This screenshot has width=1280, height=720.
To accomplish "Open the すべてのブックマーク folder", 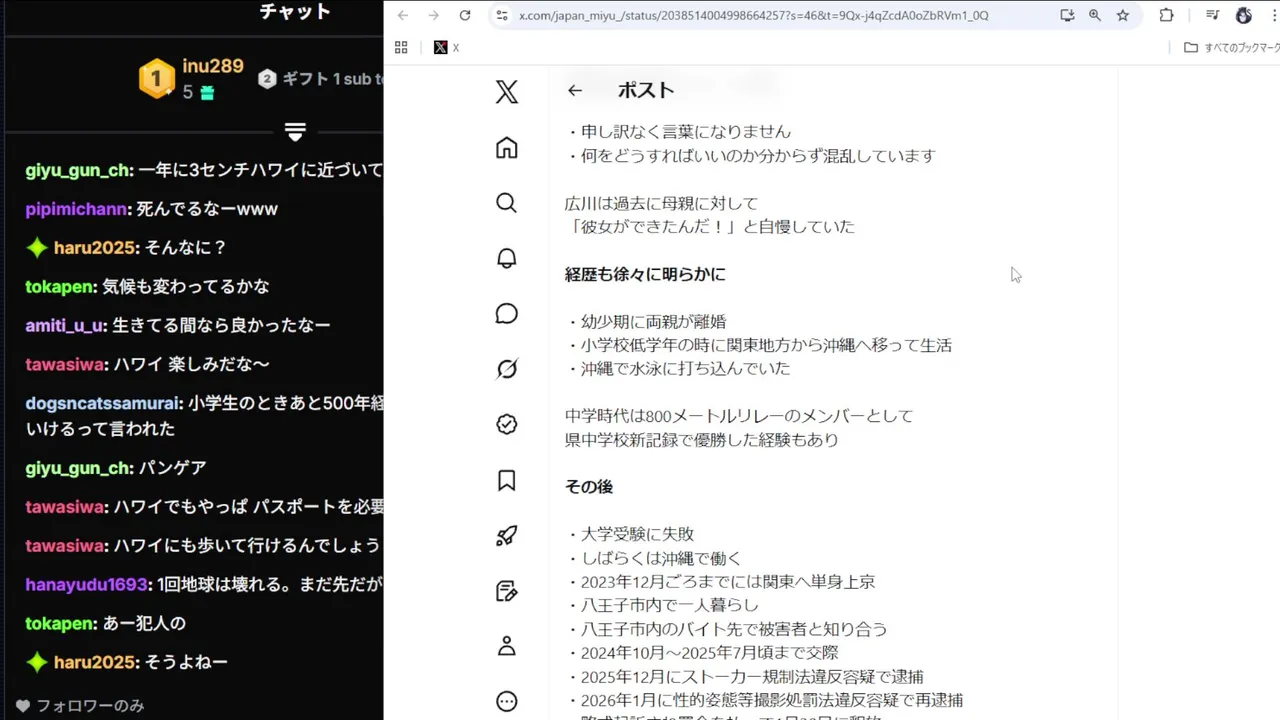I will click(1231, 47).
